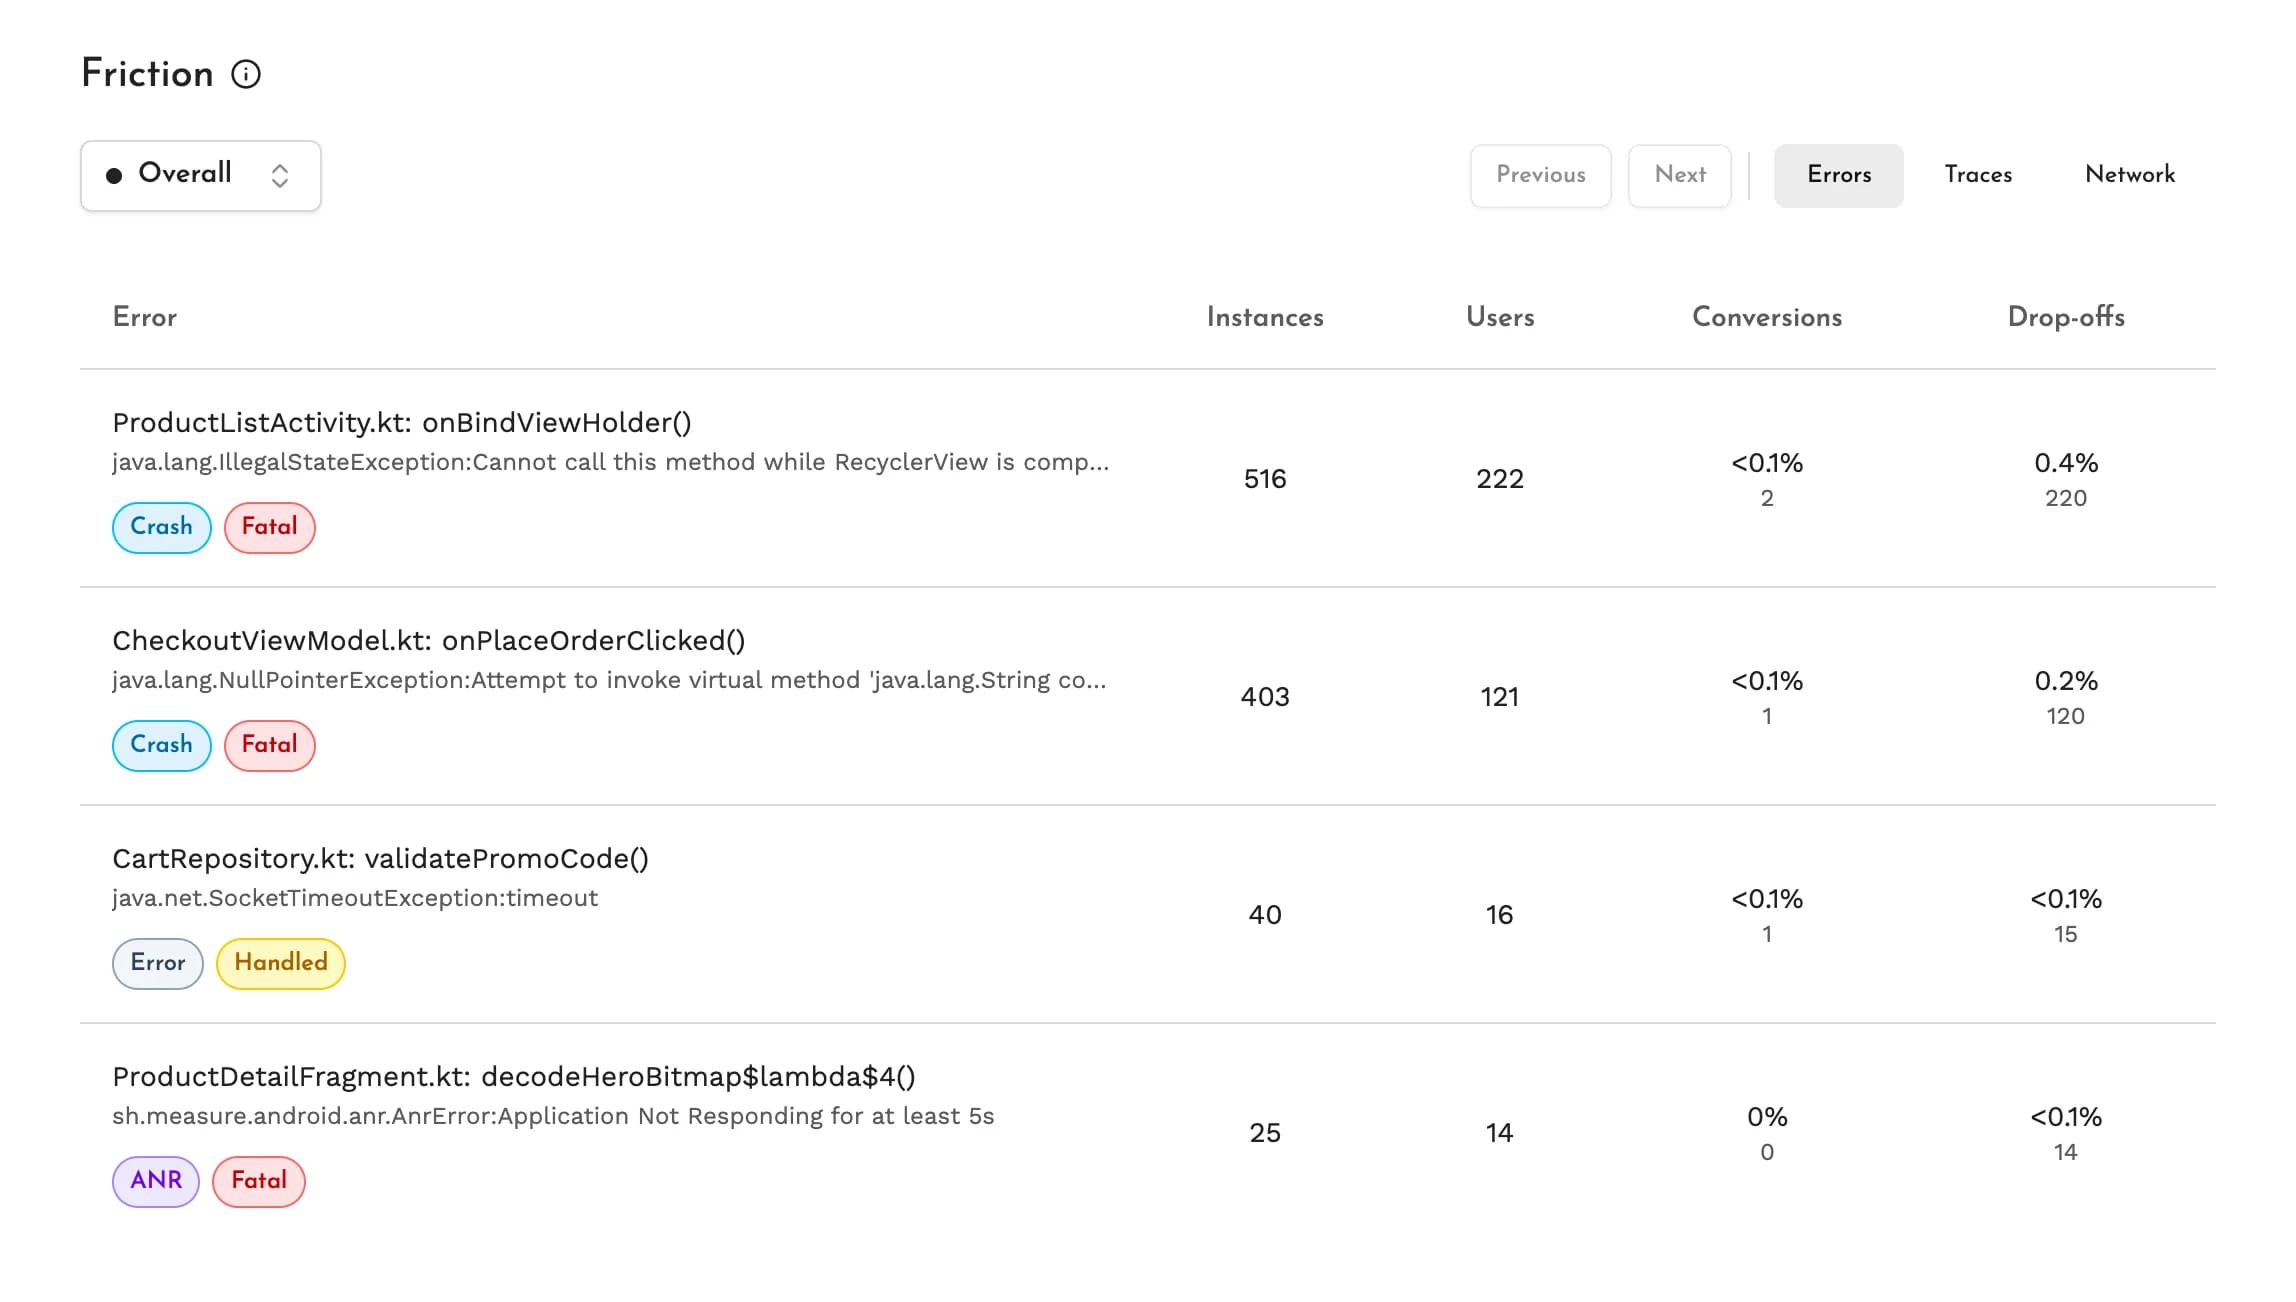Open the Overall filter dropdown
The image size is (2296, 1302).
coord(201,176)
